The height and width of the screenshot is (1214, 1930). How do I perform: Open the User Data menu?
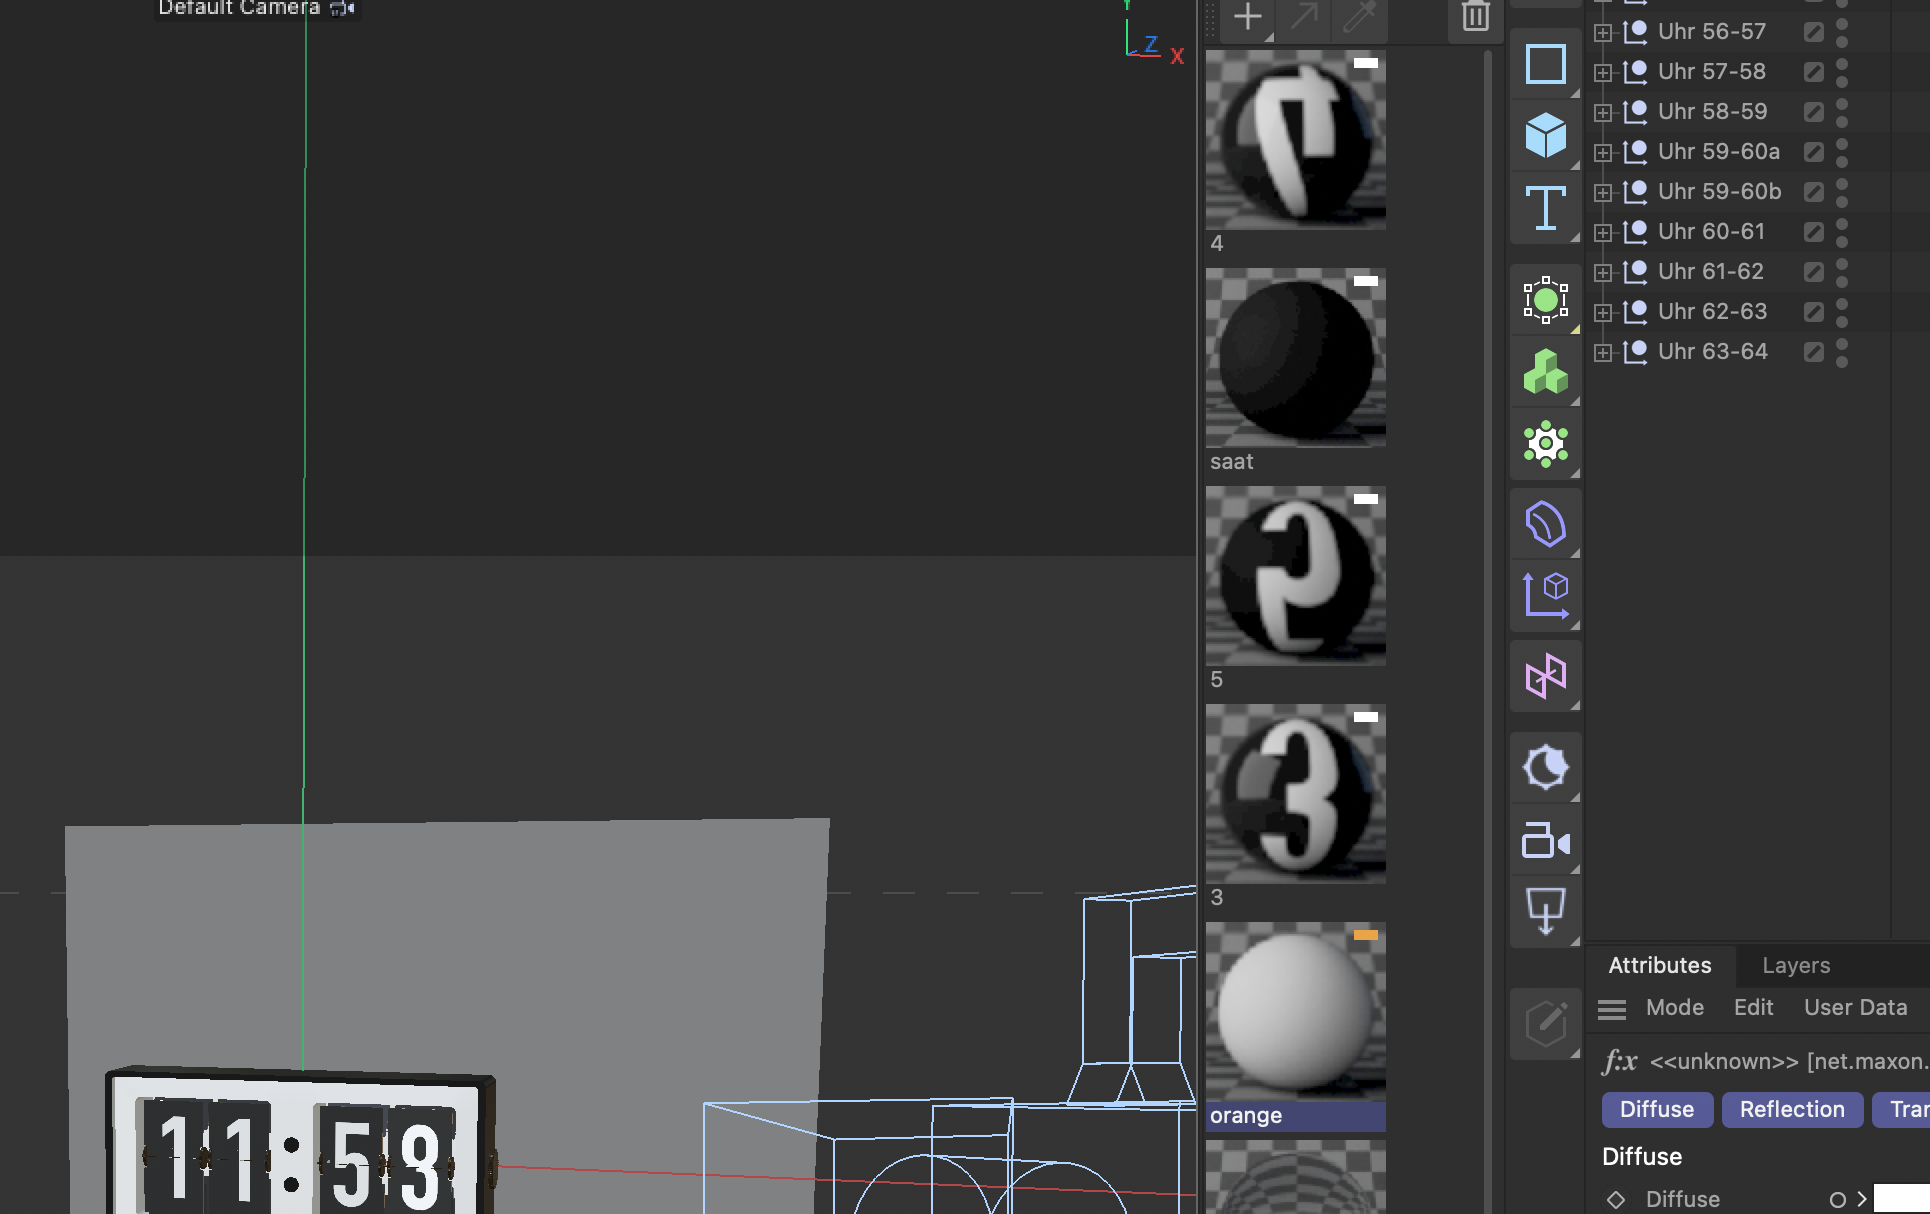[x=1856, y=1008]
